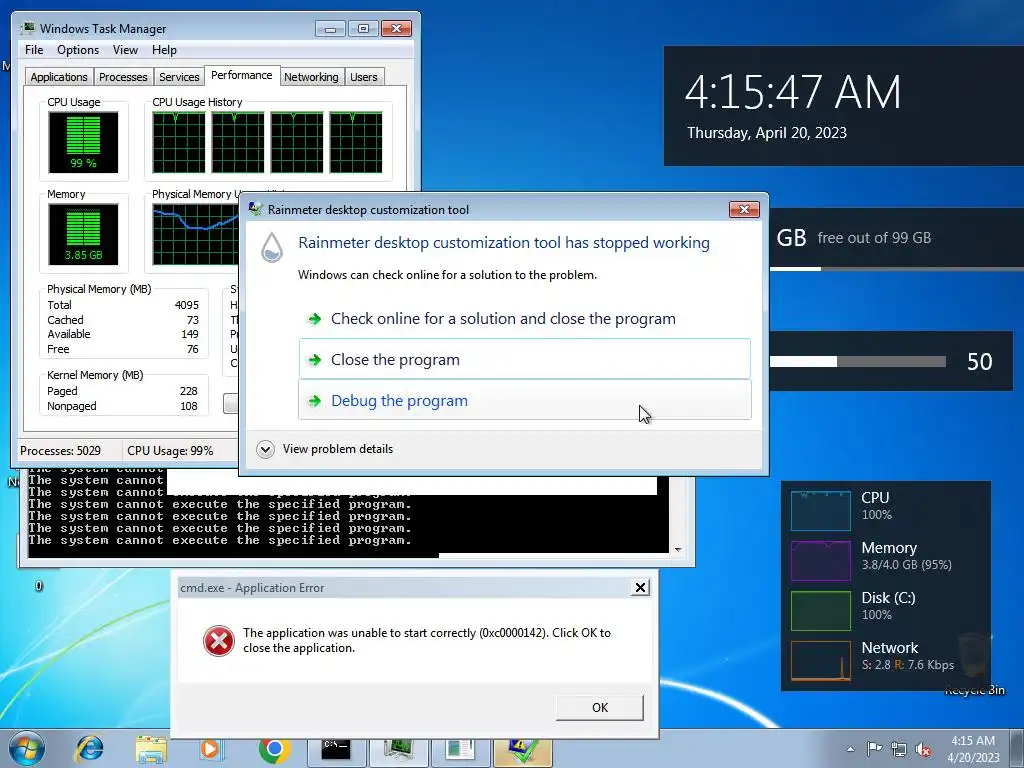Switch to the Services tab
The image size is (1024, 768).
point(179,77)
